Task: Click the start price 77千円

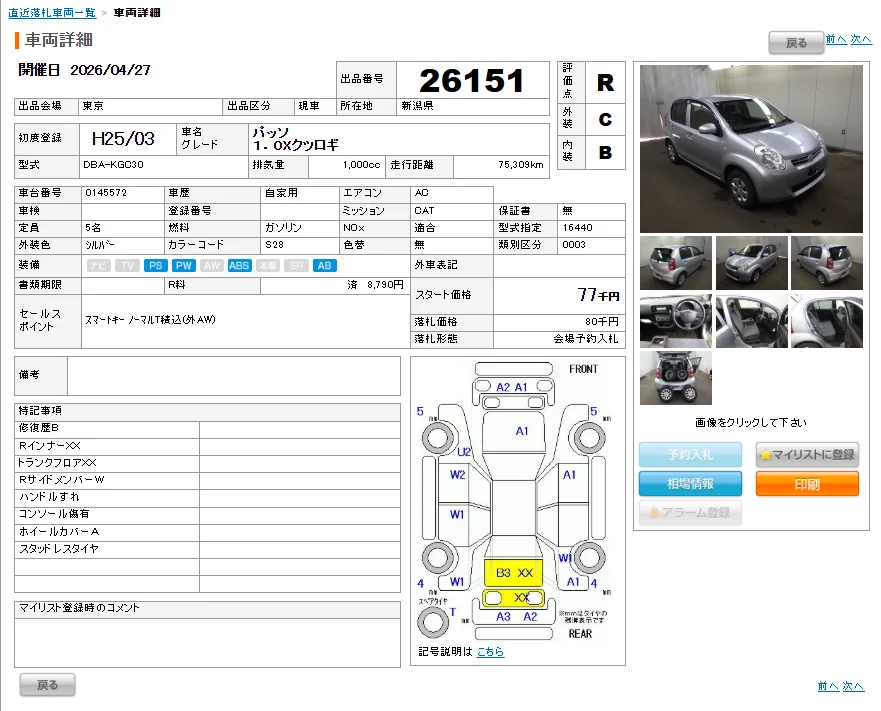Action: pos(598,295)
